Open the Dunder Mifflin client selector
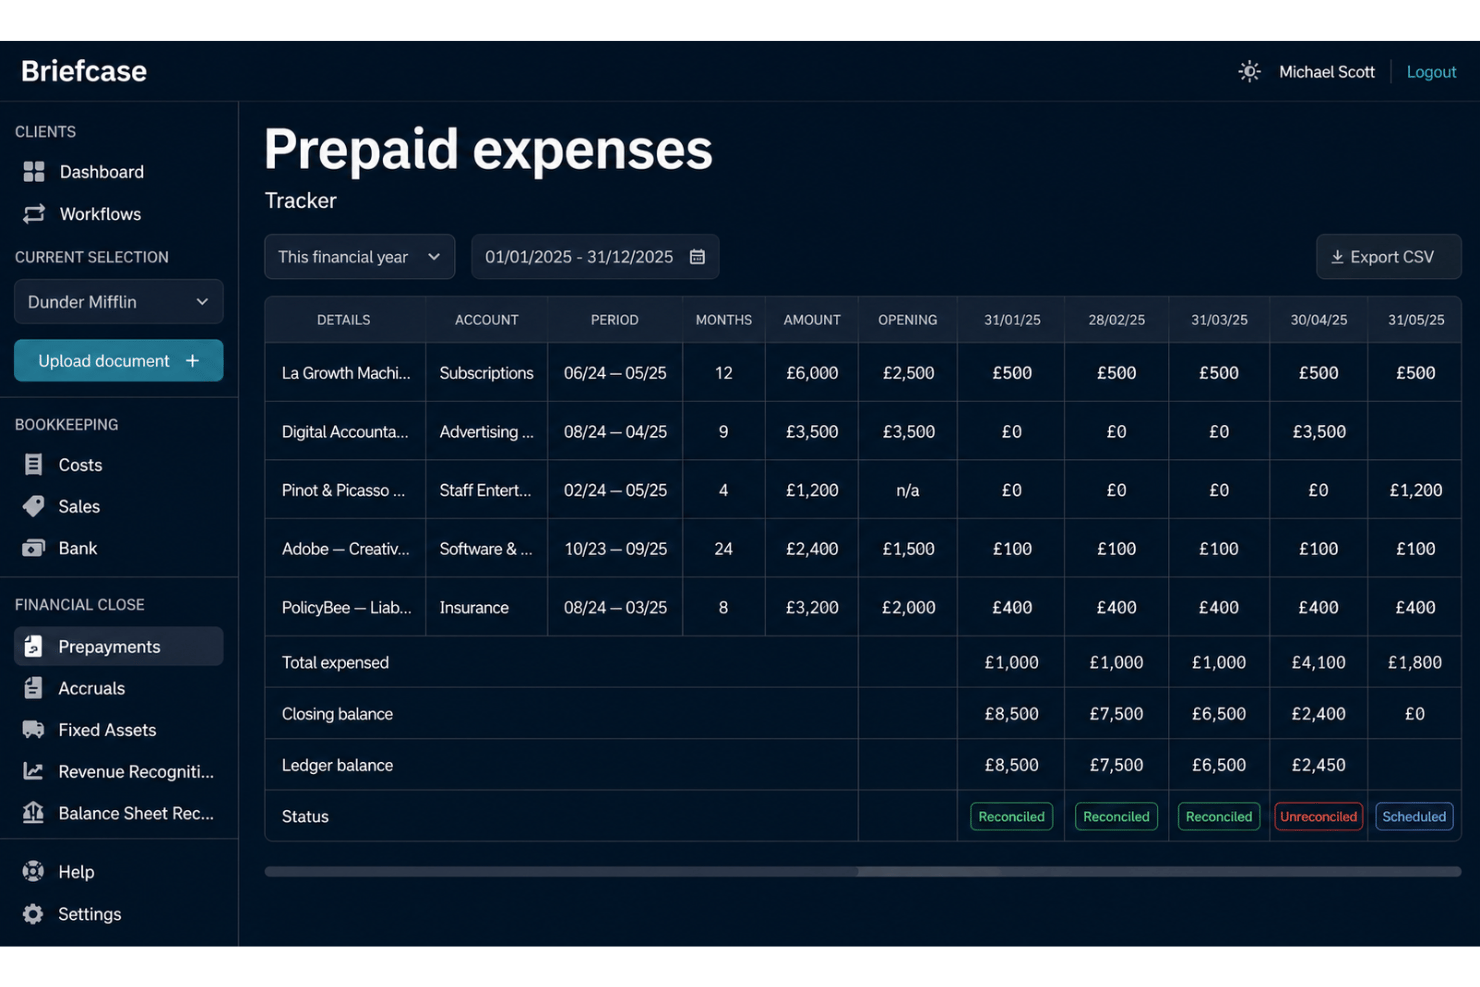 click(x=119, y=302)
